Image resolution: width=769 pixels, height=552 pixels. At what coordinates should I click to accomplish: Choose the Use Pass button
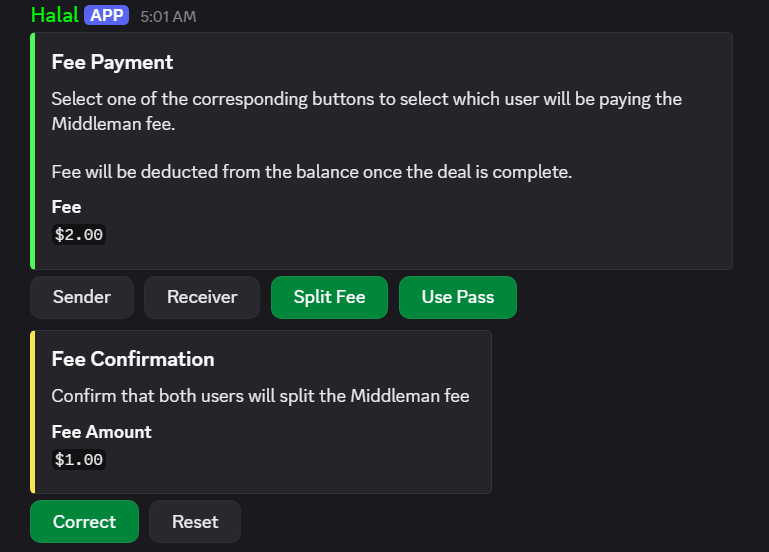457,297
